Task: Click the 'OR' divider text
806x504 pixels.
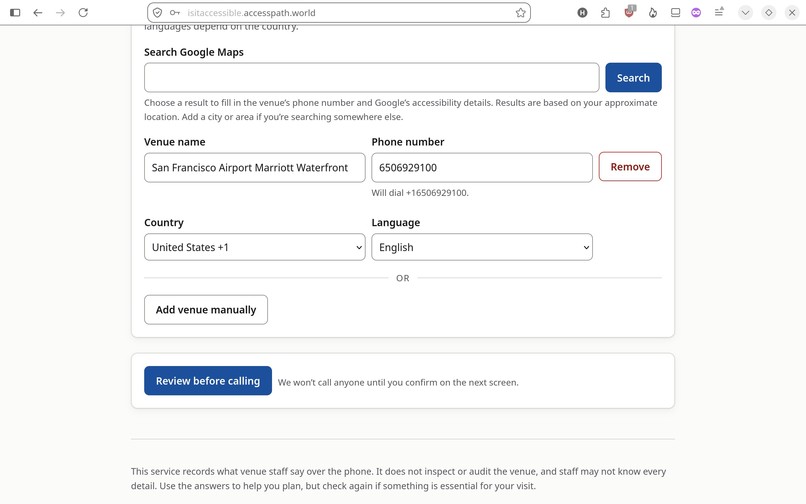Action: [402, 278]
